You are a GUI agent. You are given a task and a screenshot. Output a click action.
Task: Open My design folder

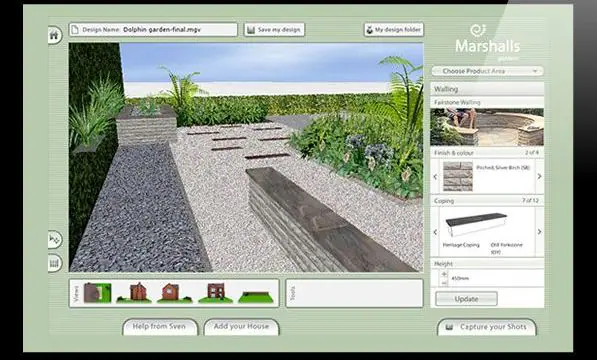point(394,30)
